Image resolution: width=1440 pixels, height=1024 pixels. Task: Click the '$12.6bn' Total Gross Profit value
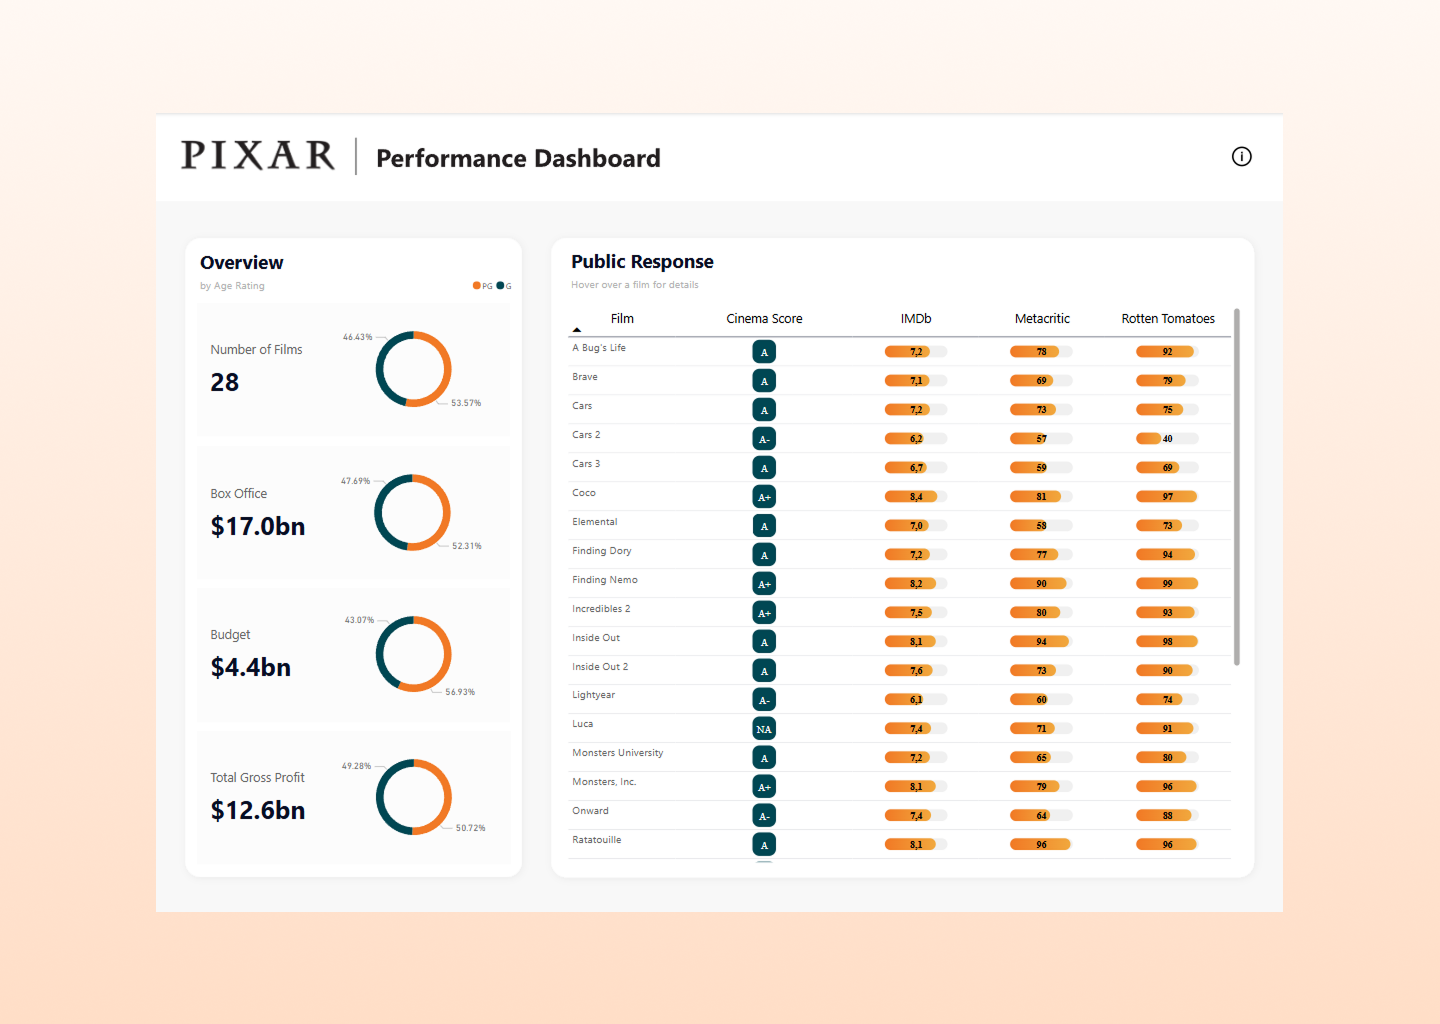point(258,811)
